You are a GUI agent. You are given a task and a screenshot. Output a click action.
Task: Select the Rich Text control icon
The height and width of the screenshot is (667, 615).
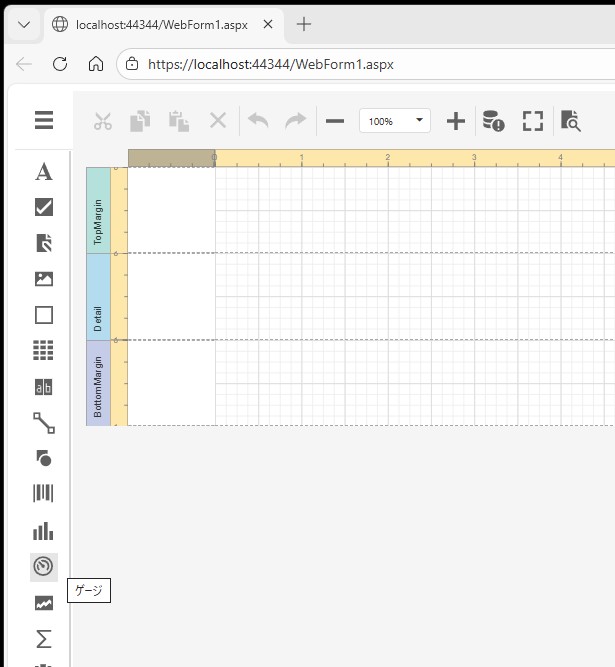(x=43, y=243)
